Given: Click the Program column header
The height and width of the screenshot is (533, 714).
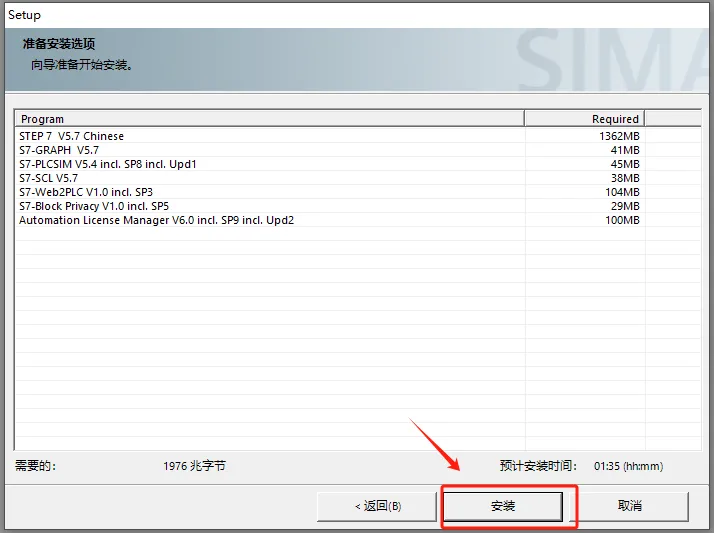Looking at the screenshot, I should [x=270, y=119].
